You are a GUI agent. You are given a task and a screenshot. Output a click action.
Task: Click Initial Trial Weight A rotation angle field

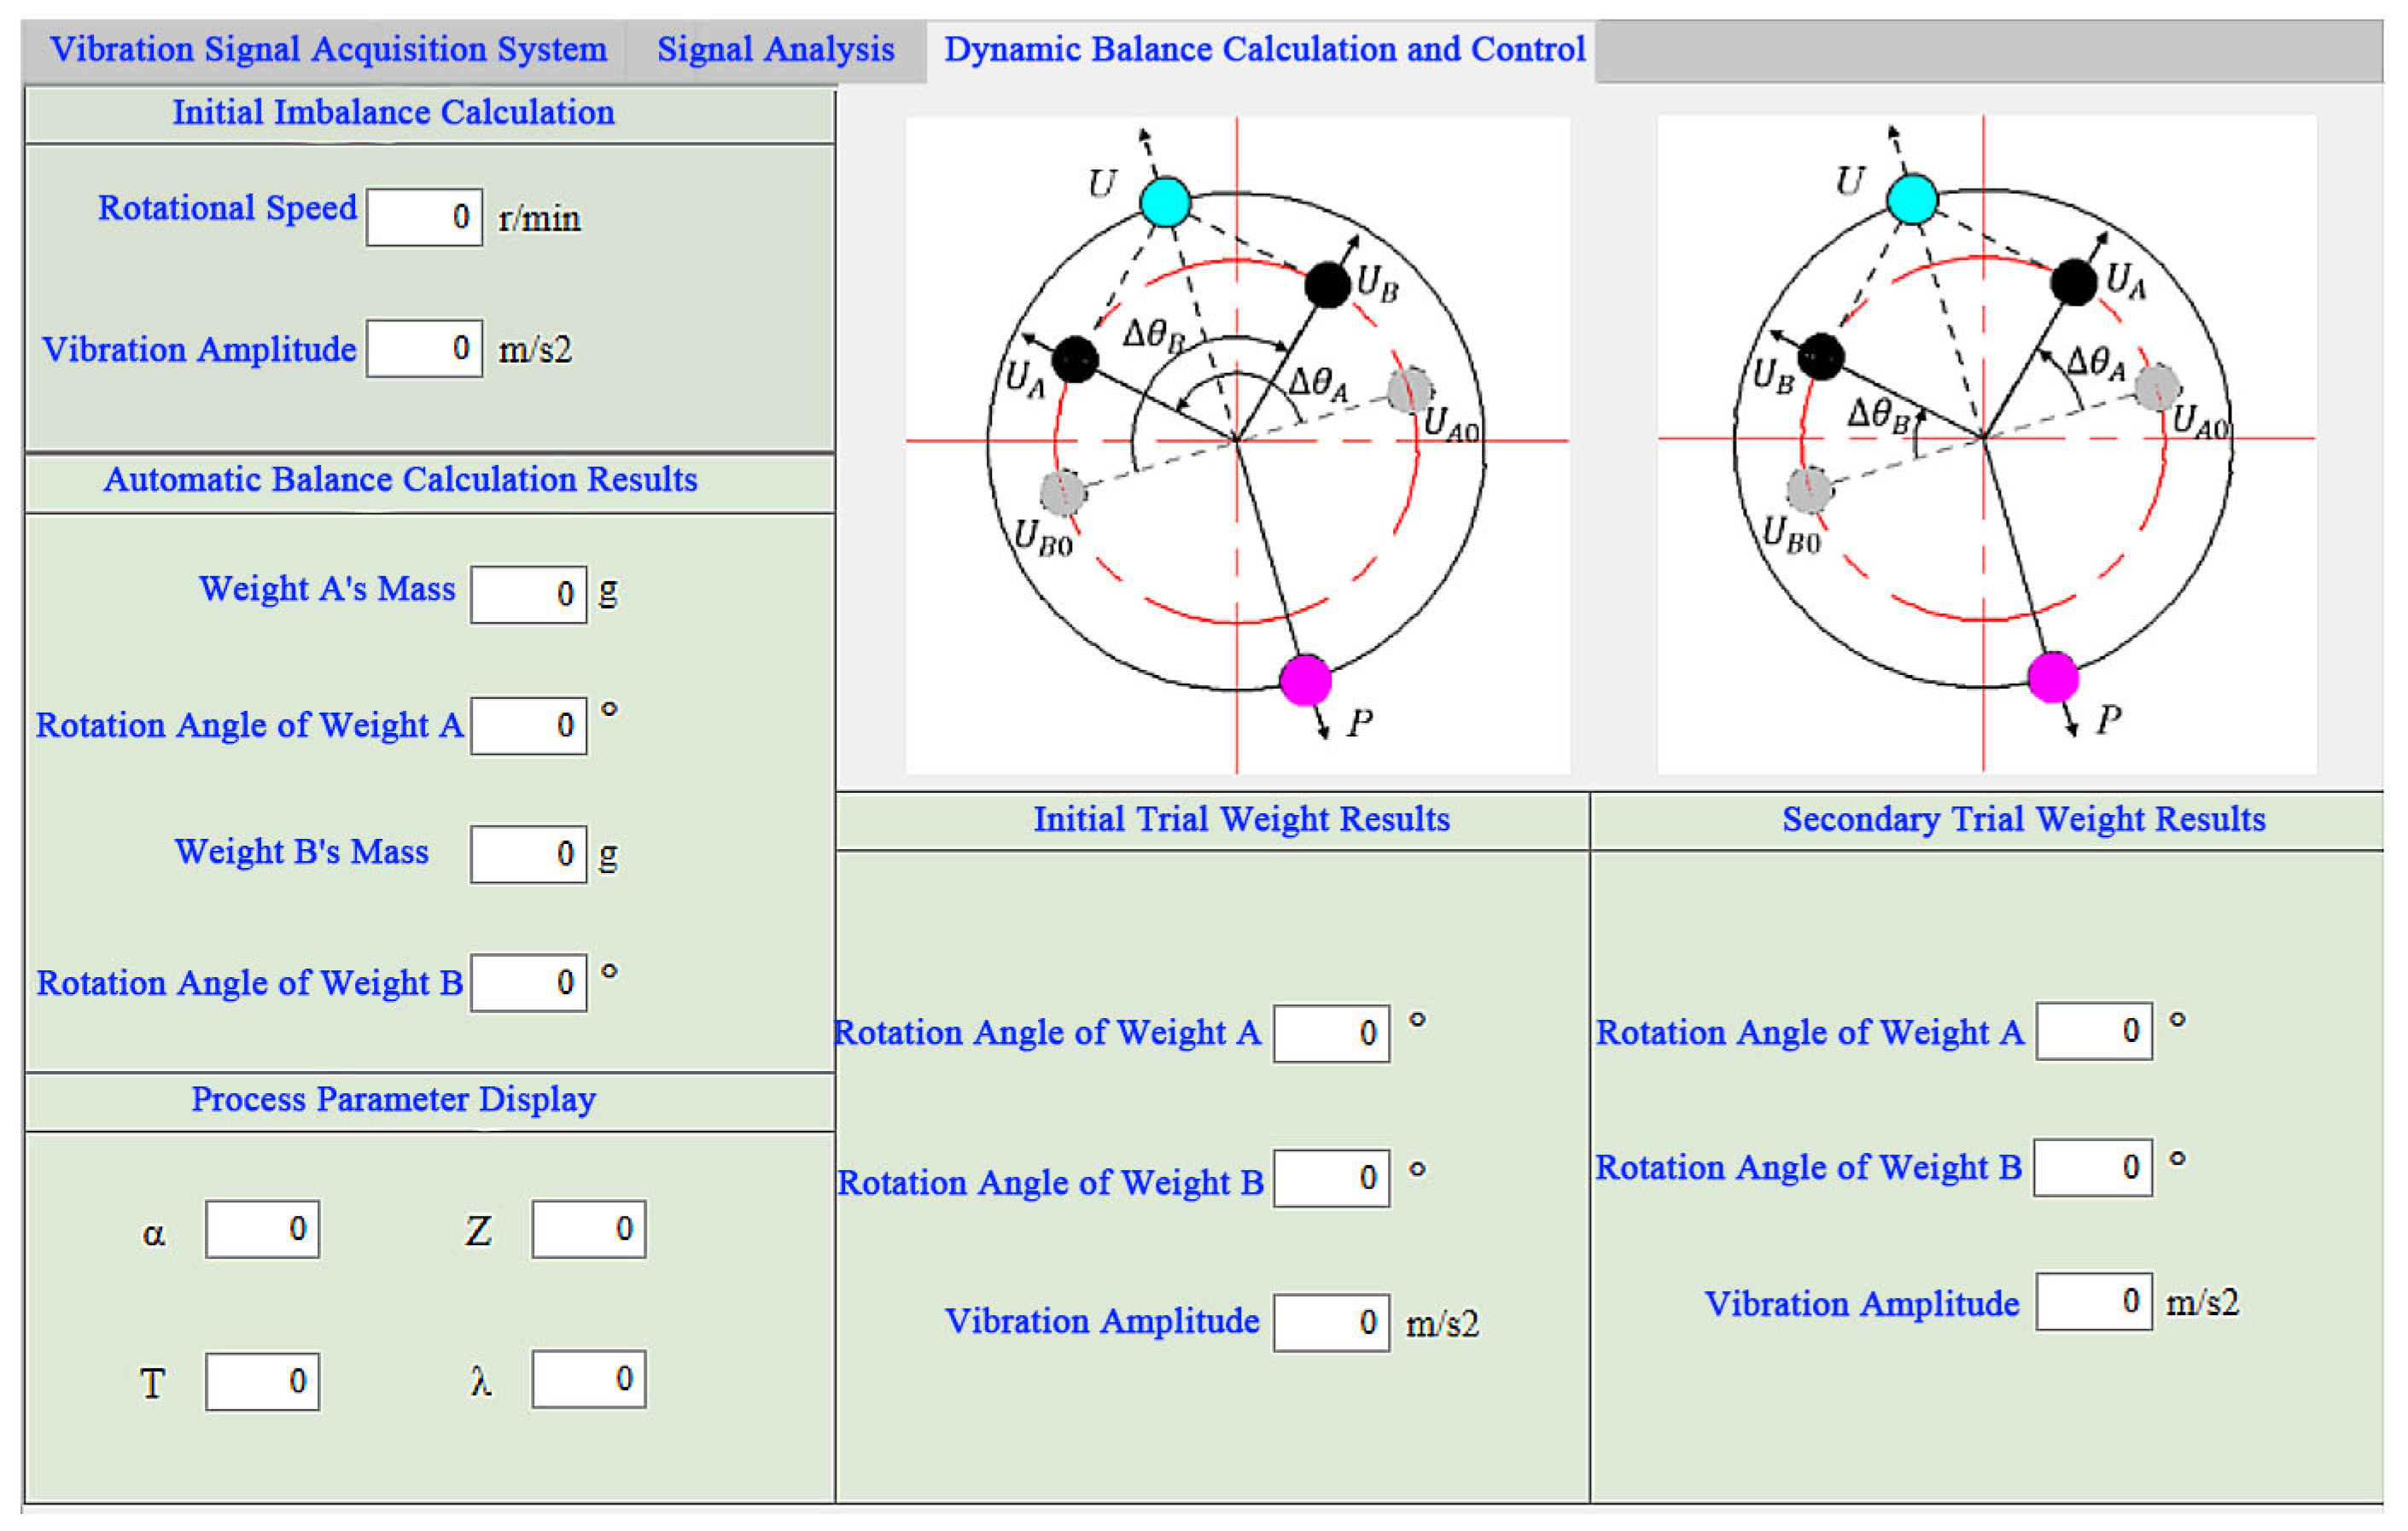(x=1331, y=1034)
